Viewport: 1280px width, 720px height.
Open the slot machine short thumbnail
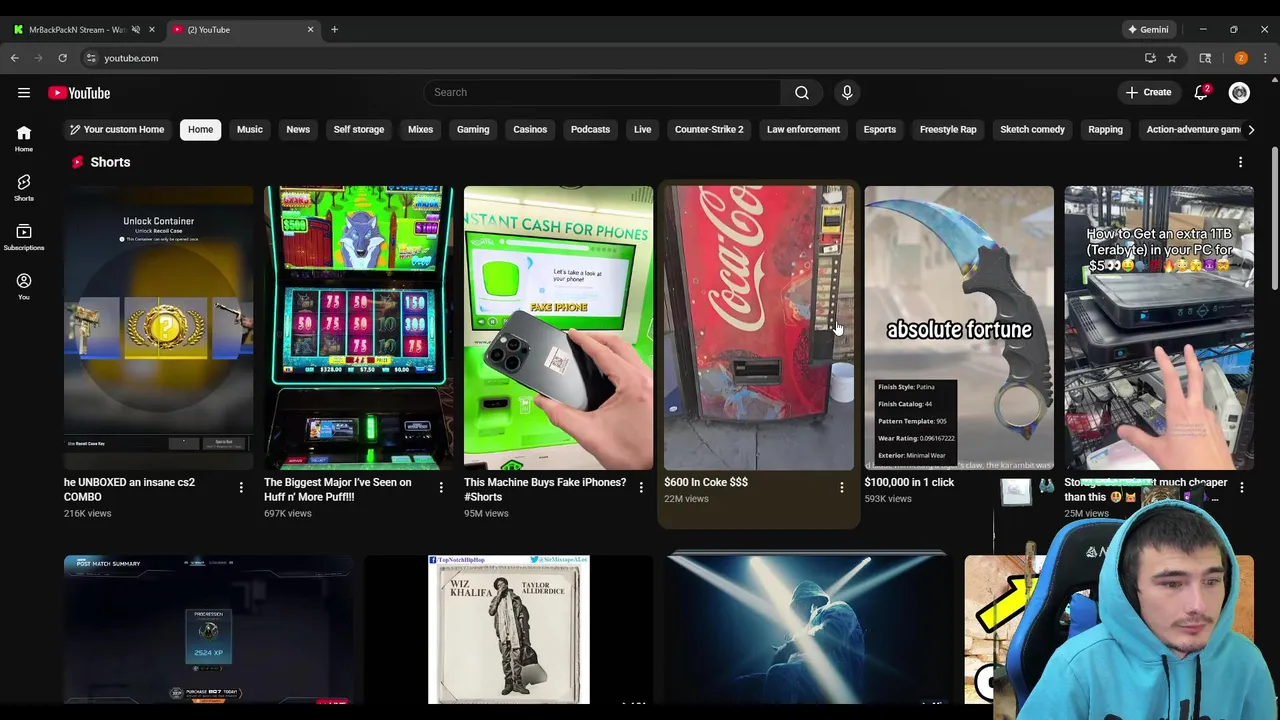[359, 327]
